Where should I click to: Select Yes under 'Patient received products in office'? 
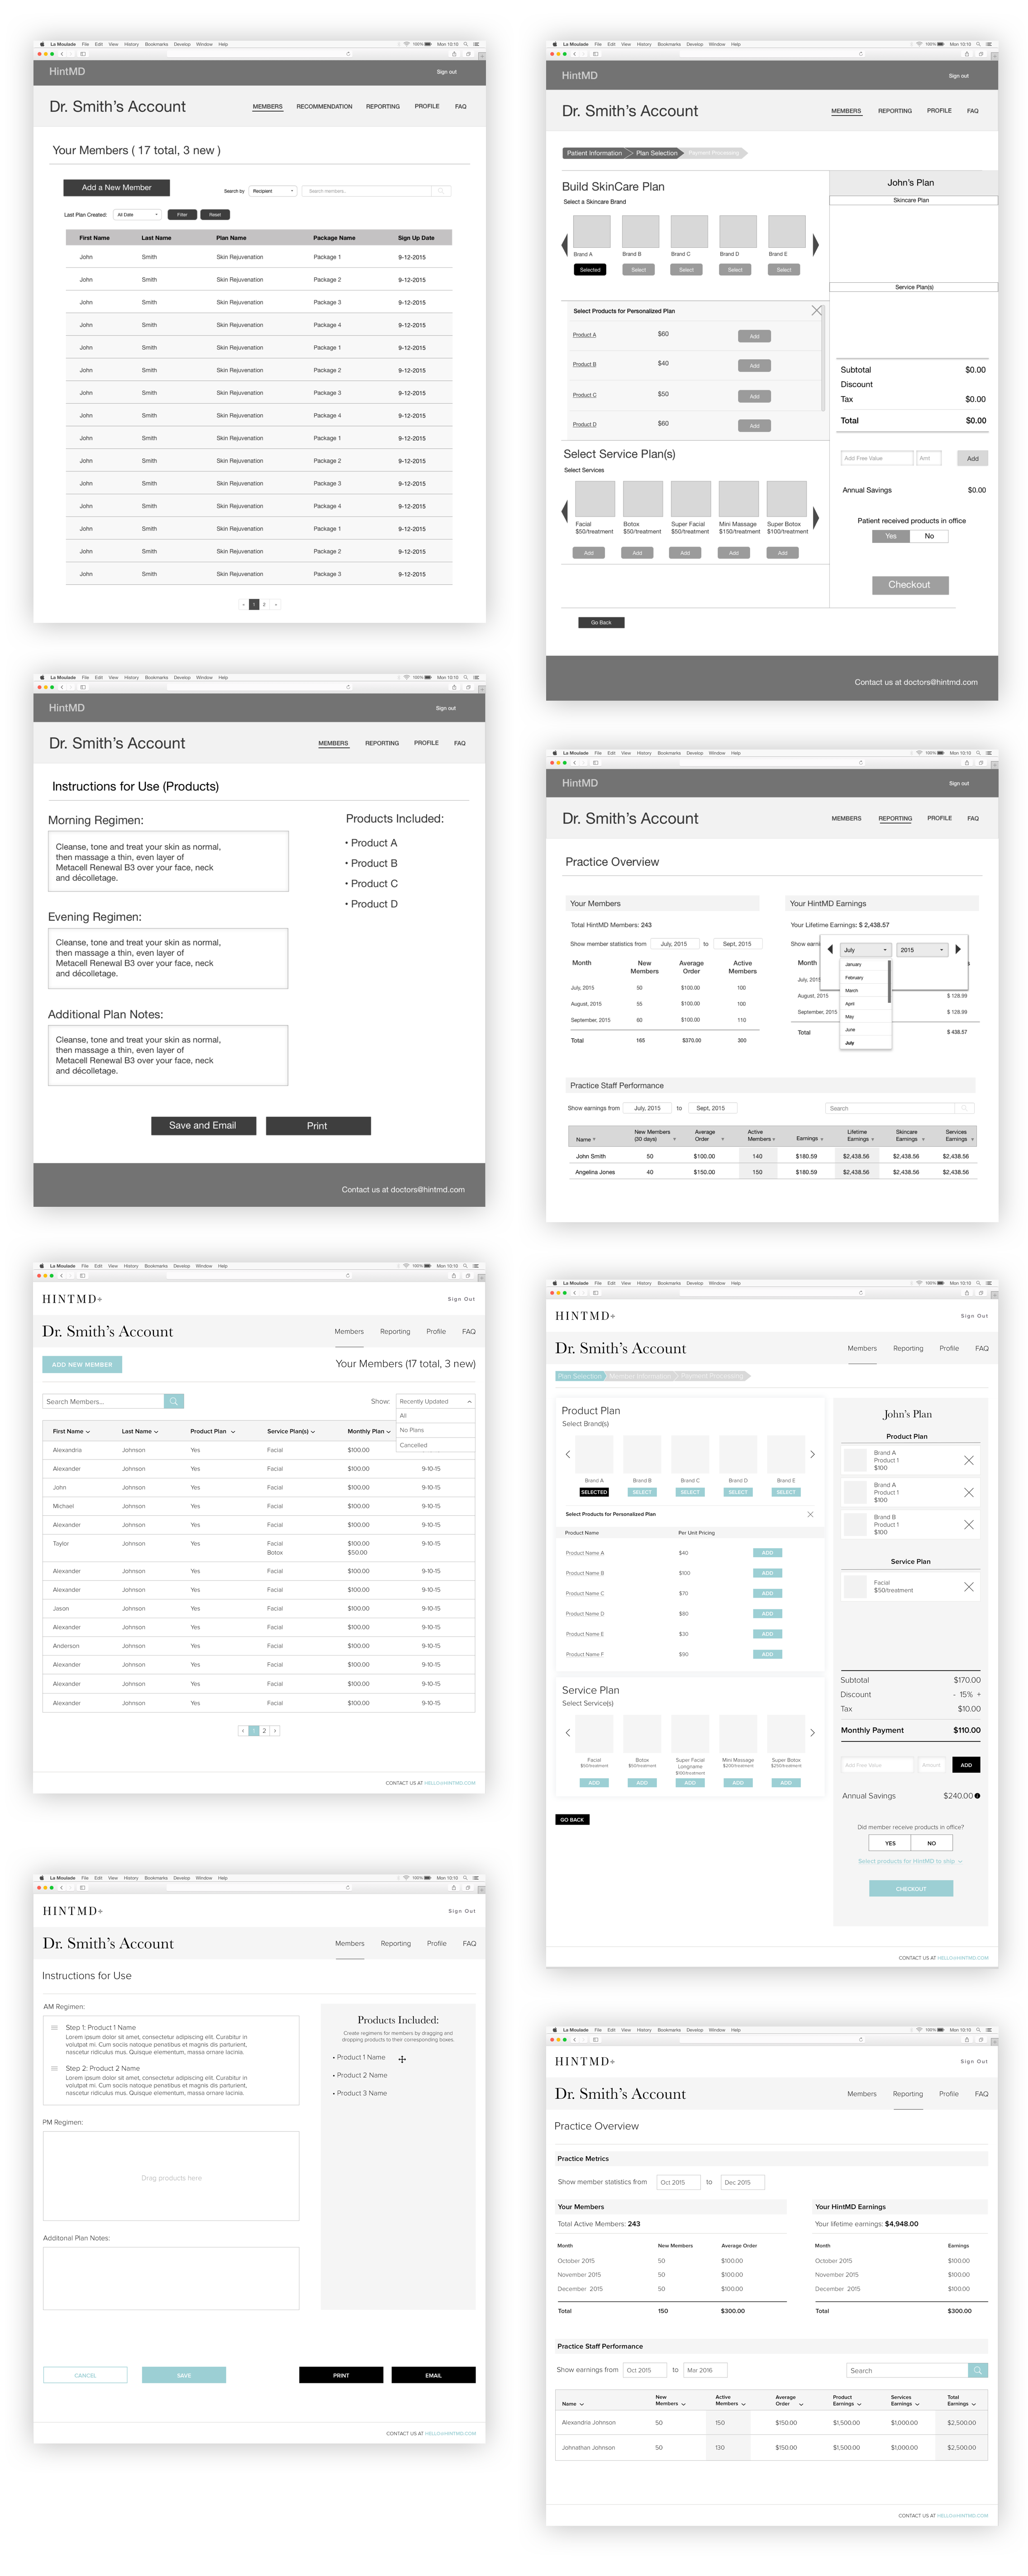[x=890, y=536]
